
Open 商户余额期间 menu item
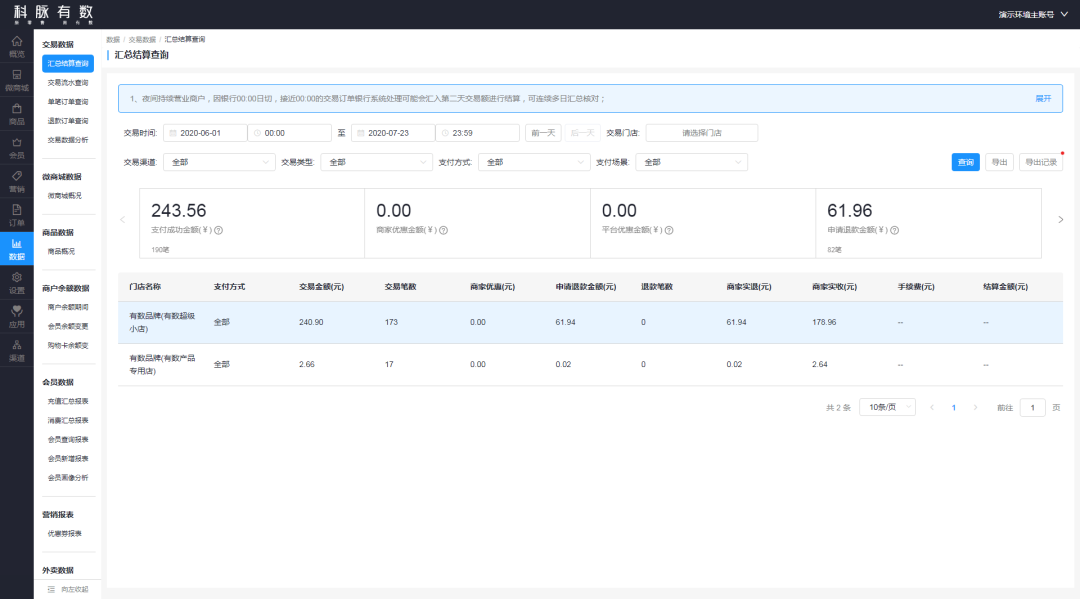point(68,307)
